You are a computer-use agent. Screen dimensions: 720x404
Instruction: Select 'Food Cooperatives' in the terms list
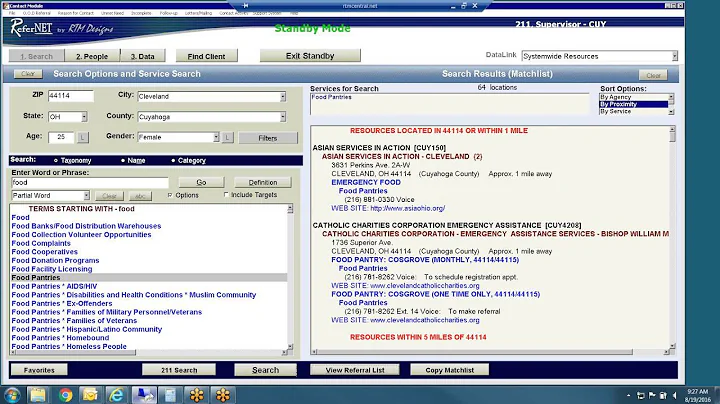[45, 252]
